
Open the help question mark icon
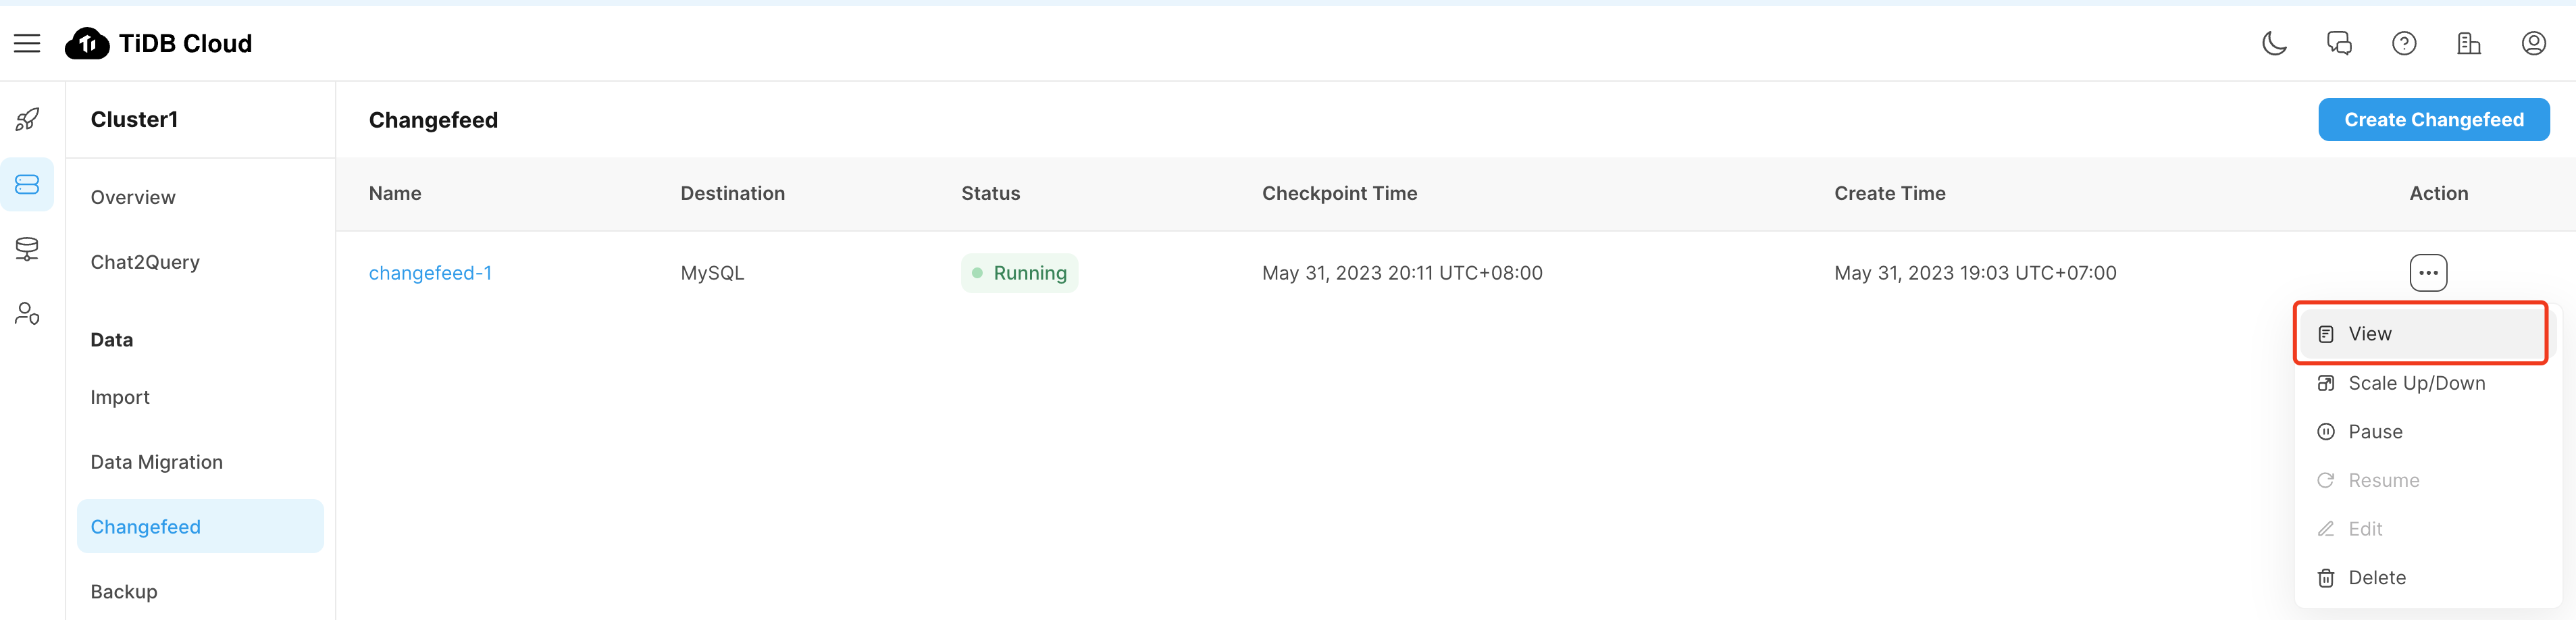[2404, 43]
